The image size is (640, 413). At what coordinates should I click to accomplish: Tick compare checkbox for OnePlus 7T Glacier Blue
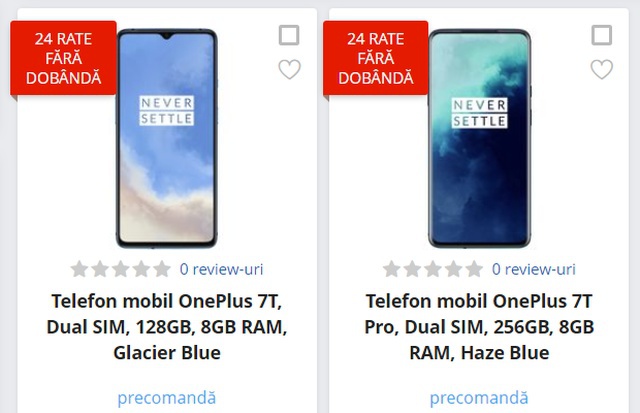pos(289,35)
